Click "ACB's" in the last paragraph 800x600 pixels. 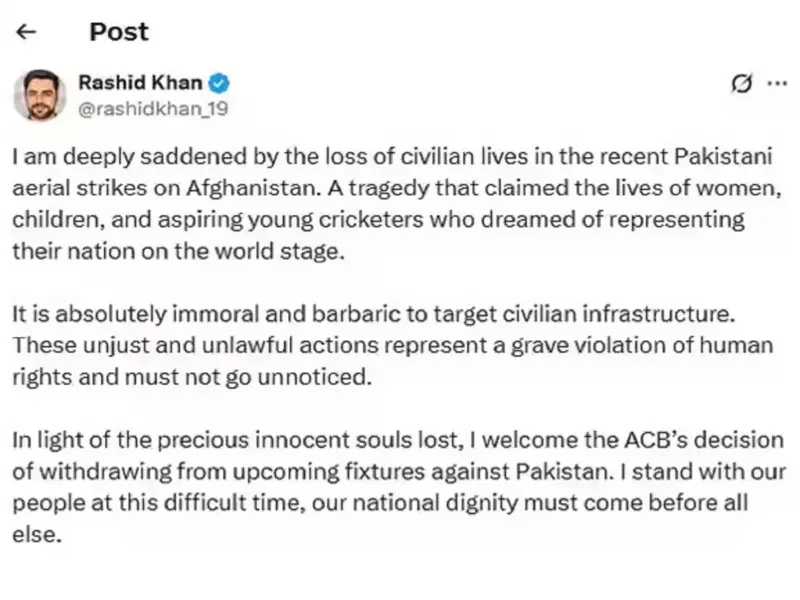(x=621, y=442)
